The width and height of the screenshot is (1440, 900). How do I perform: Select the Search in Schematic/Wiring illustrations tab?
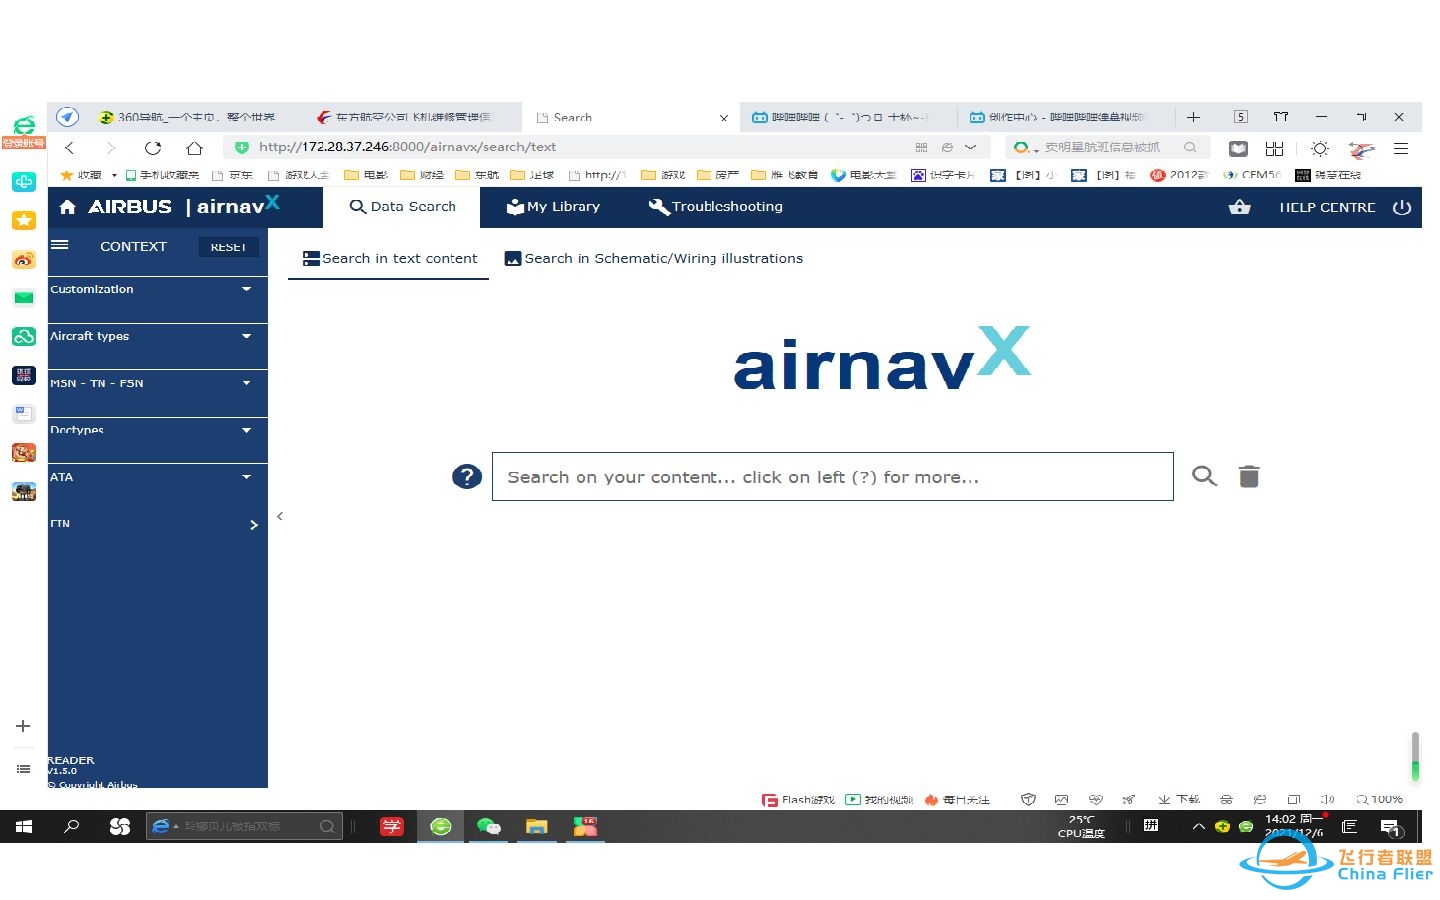654,258
